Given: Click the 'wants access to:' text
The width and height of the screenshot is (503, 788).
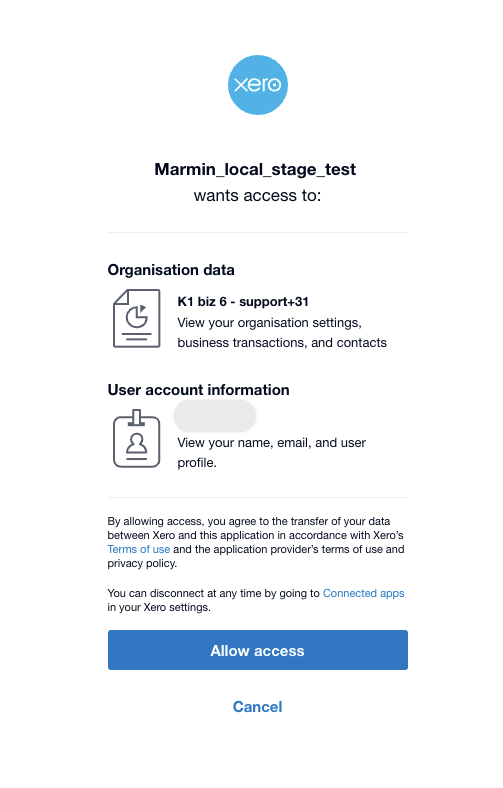Looking at the screenshot, I should point(257,195).
